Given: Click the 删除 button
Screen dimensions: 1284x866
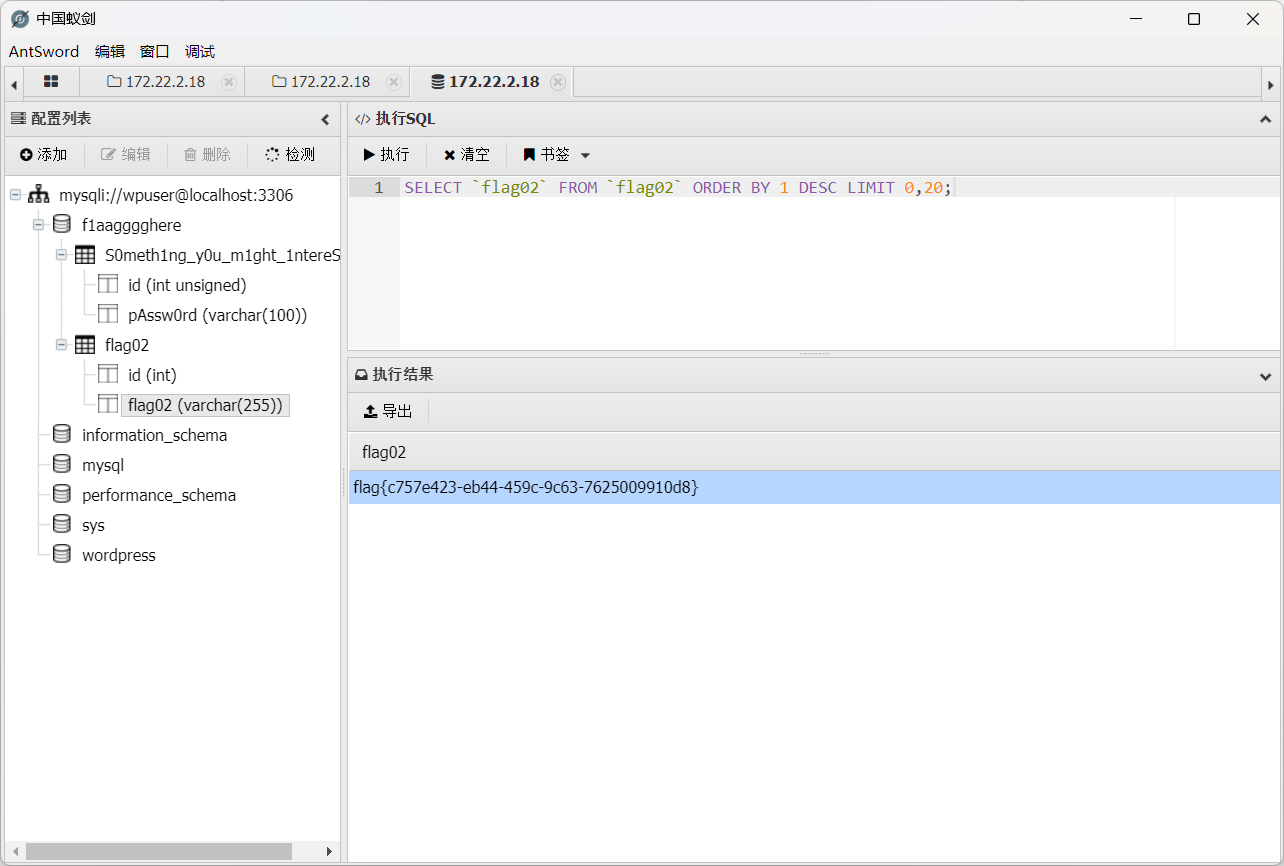Looking at the screenshot, I should point(207,155).
